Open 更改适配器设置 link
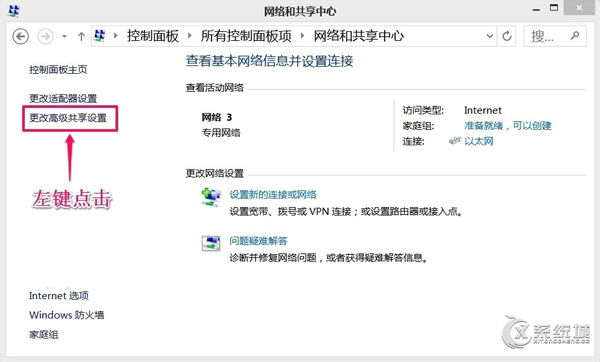 (x=63, y=99)
